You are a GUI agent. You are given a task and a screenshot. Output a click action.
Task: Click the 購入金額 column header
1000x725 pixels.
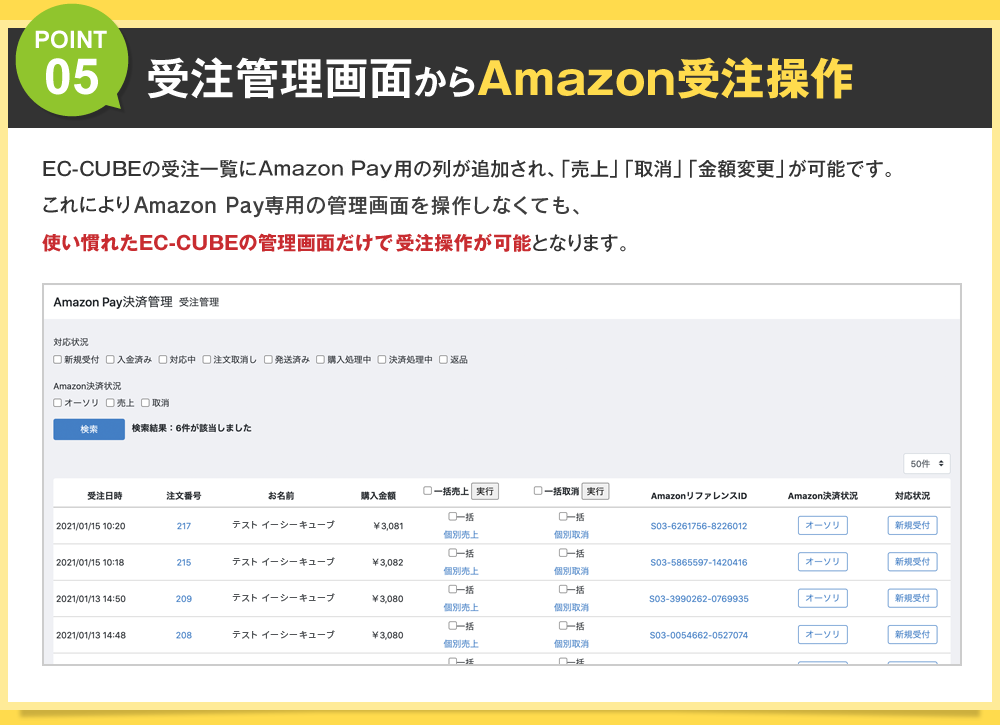[378, 495]
